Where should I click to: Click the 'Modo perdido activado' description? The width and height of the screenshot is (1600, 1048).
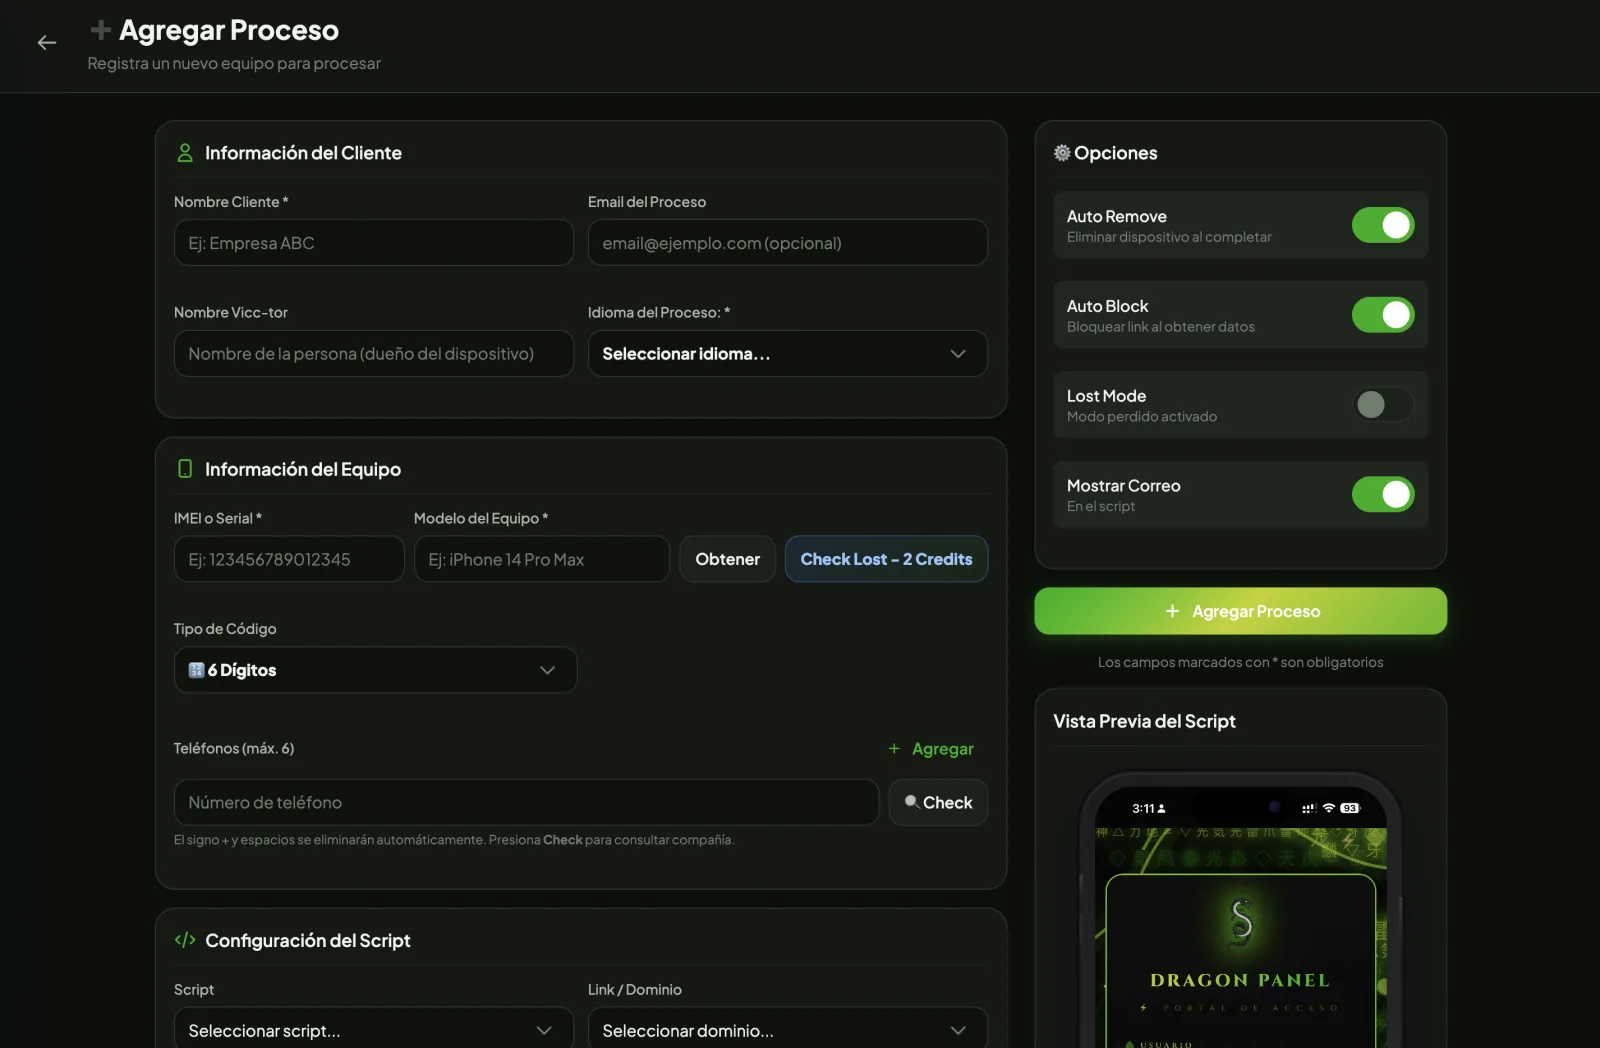point(1142,417)
